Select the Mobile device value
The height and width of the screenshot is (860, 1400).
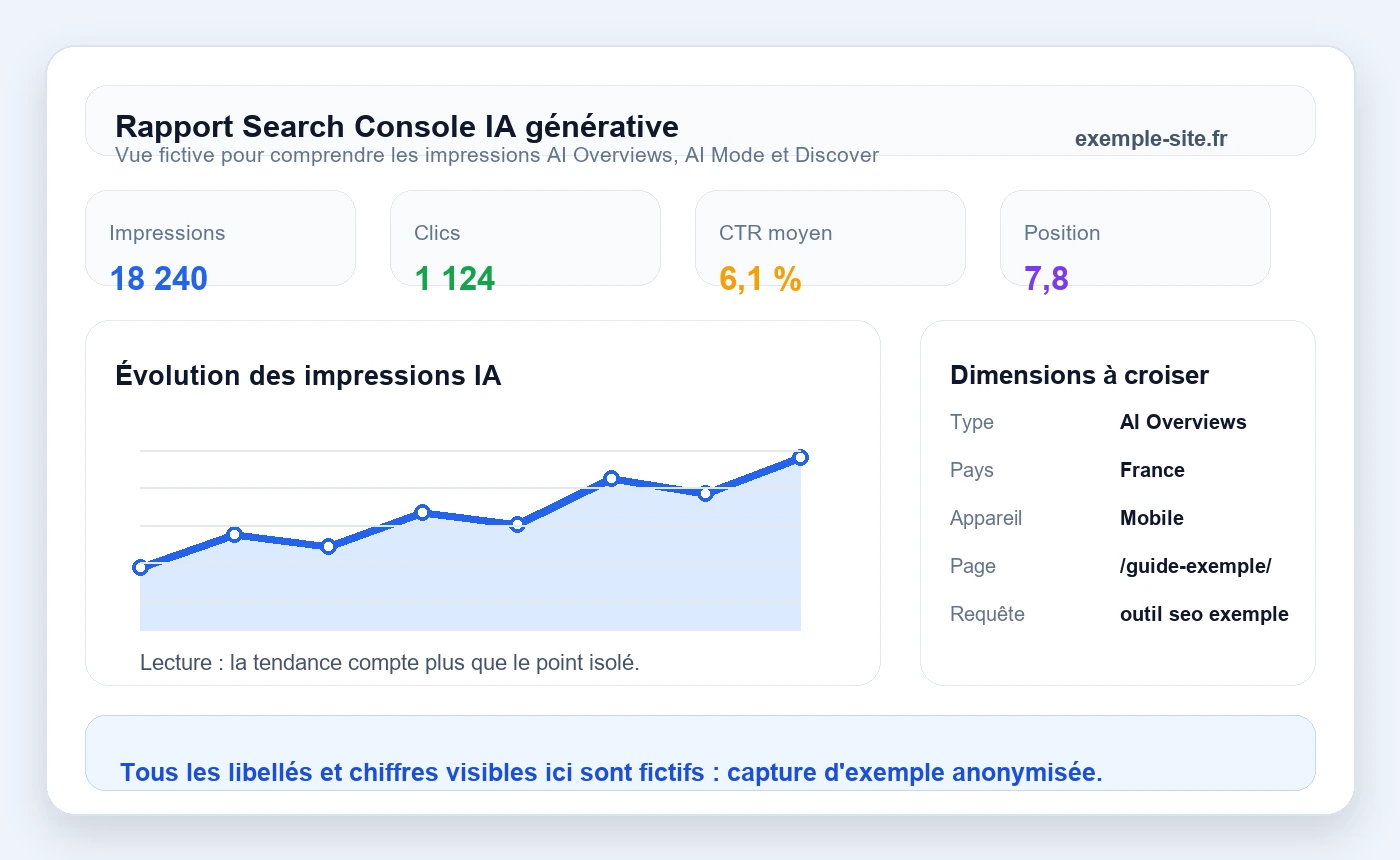1152,518
